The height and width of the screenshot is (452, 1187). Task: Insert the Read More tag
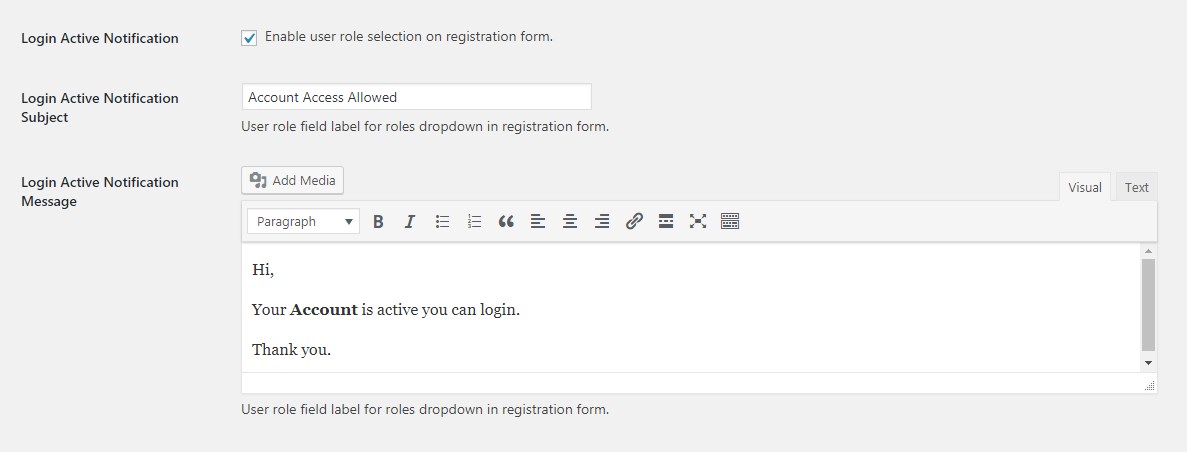[x=666, y=222]
